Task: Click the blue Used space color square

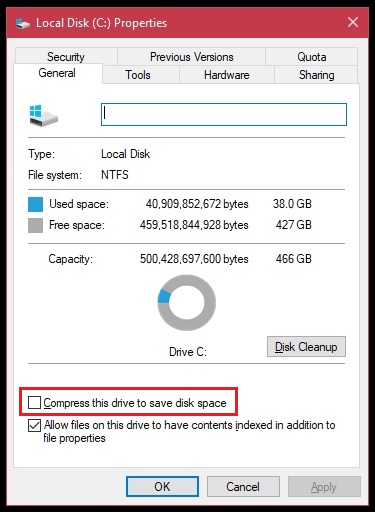Action: [x=35, y=204]
